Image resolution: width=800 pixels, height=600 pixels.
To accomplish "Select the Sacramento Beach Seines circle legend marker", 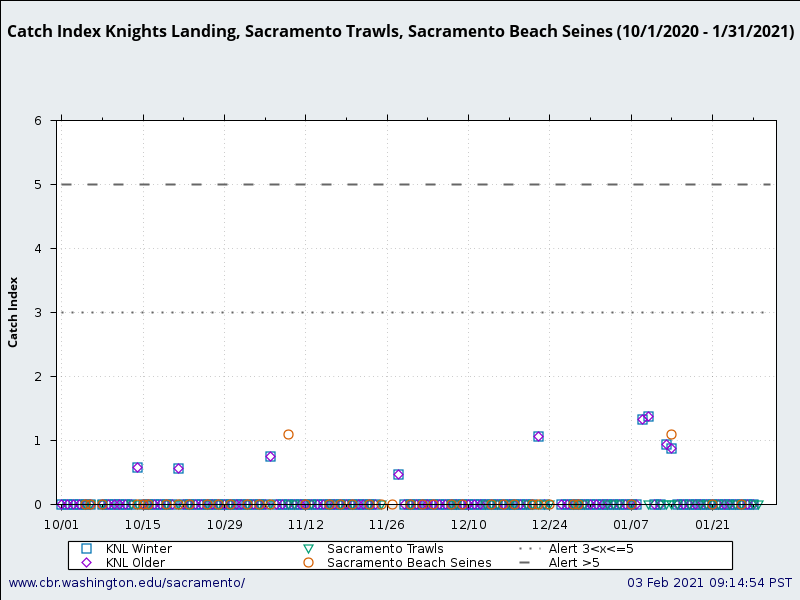I will tap(310, 563).
